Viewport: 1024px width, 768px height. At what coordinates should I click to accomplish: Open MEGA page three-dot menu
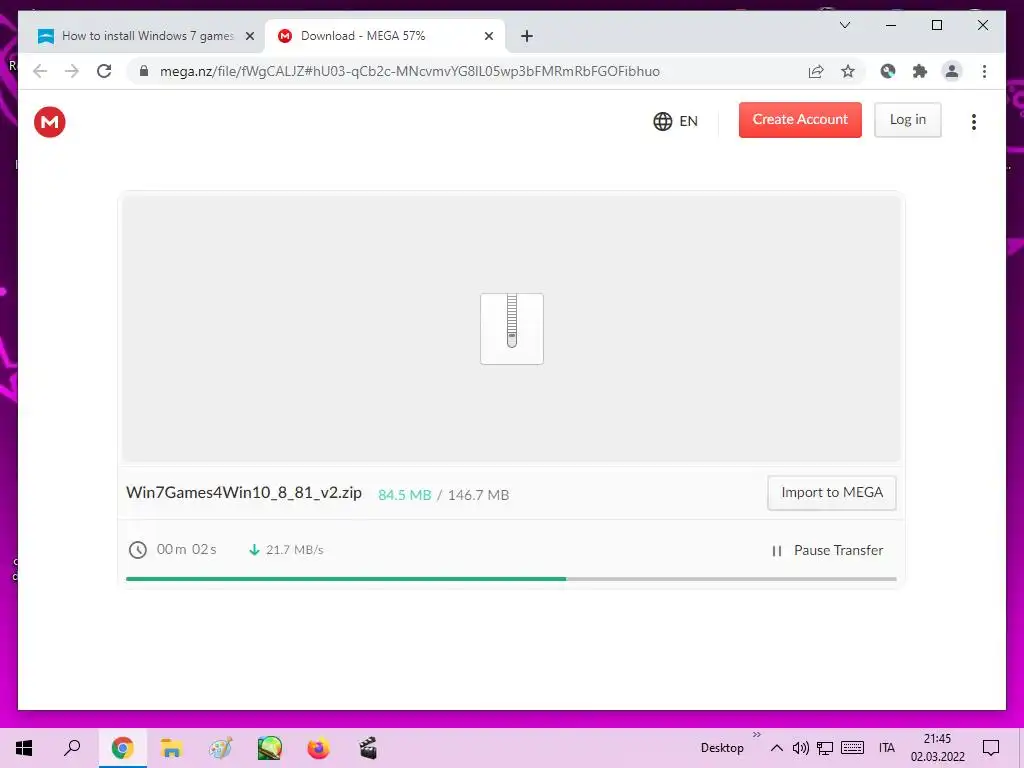(x=974, y=121)
